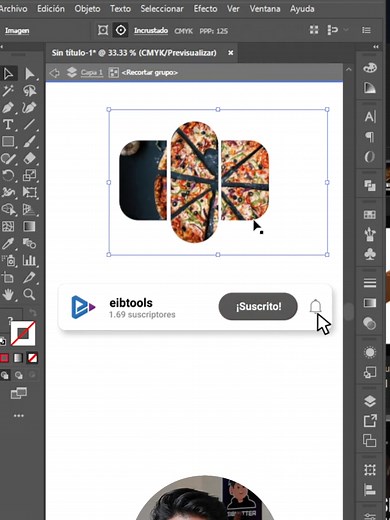Open the Objeto menu
This screenshot has height=520, width=390.
(x=87, y=9)
